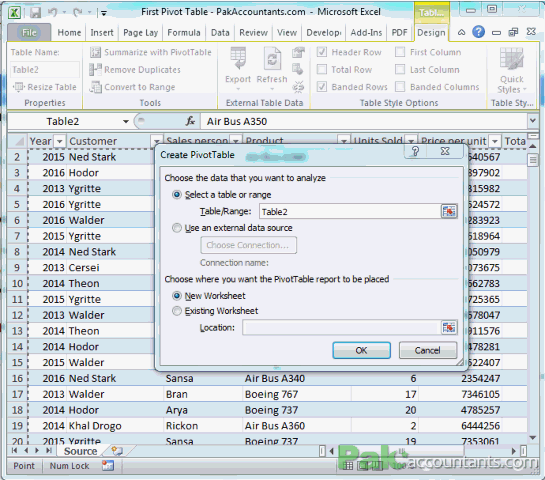The height and width of the screenshot is (480, 545).
Task: Click the Excel application icon in title bar
Action: 14,13
